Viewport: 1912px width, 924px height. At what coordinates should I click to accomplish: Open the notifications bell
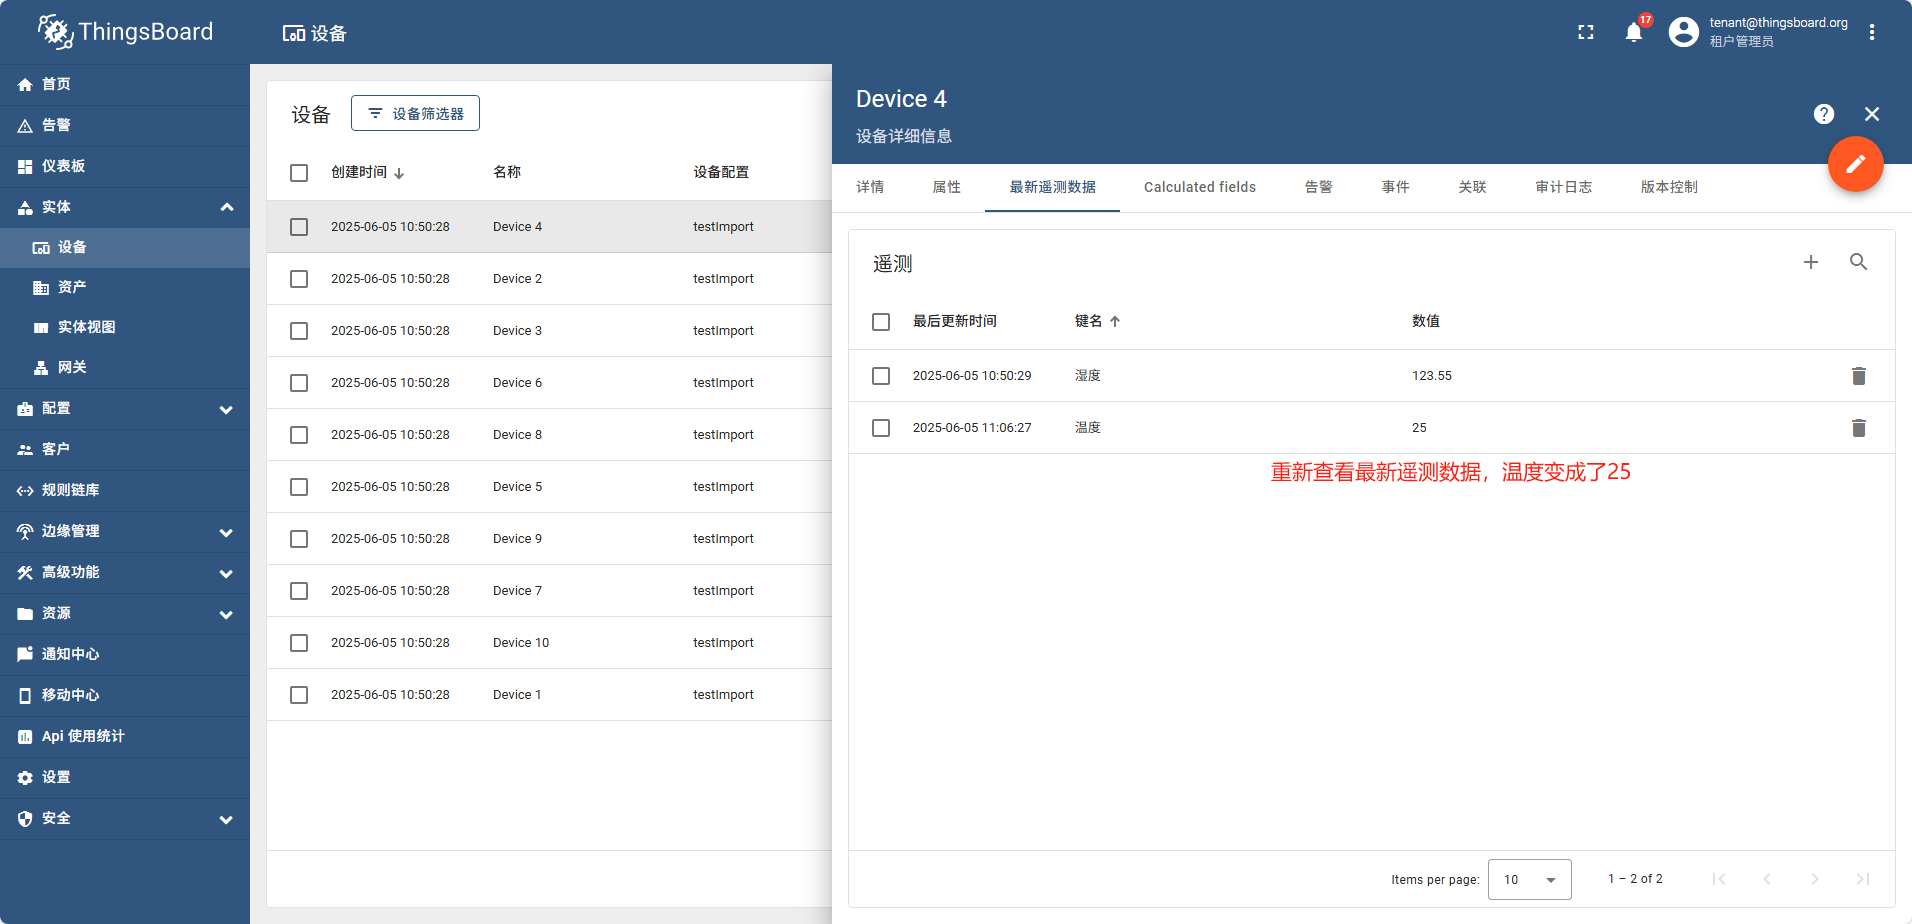(x=1633, y=32)
